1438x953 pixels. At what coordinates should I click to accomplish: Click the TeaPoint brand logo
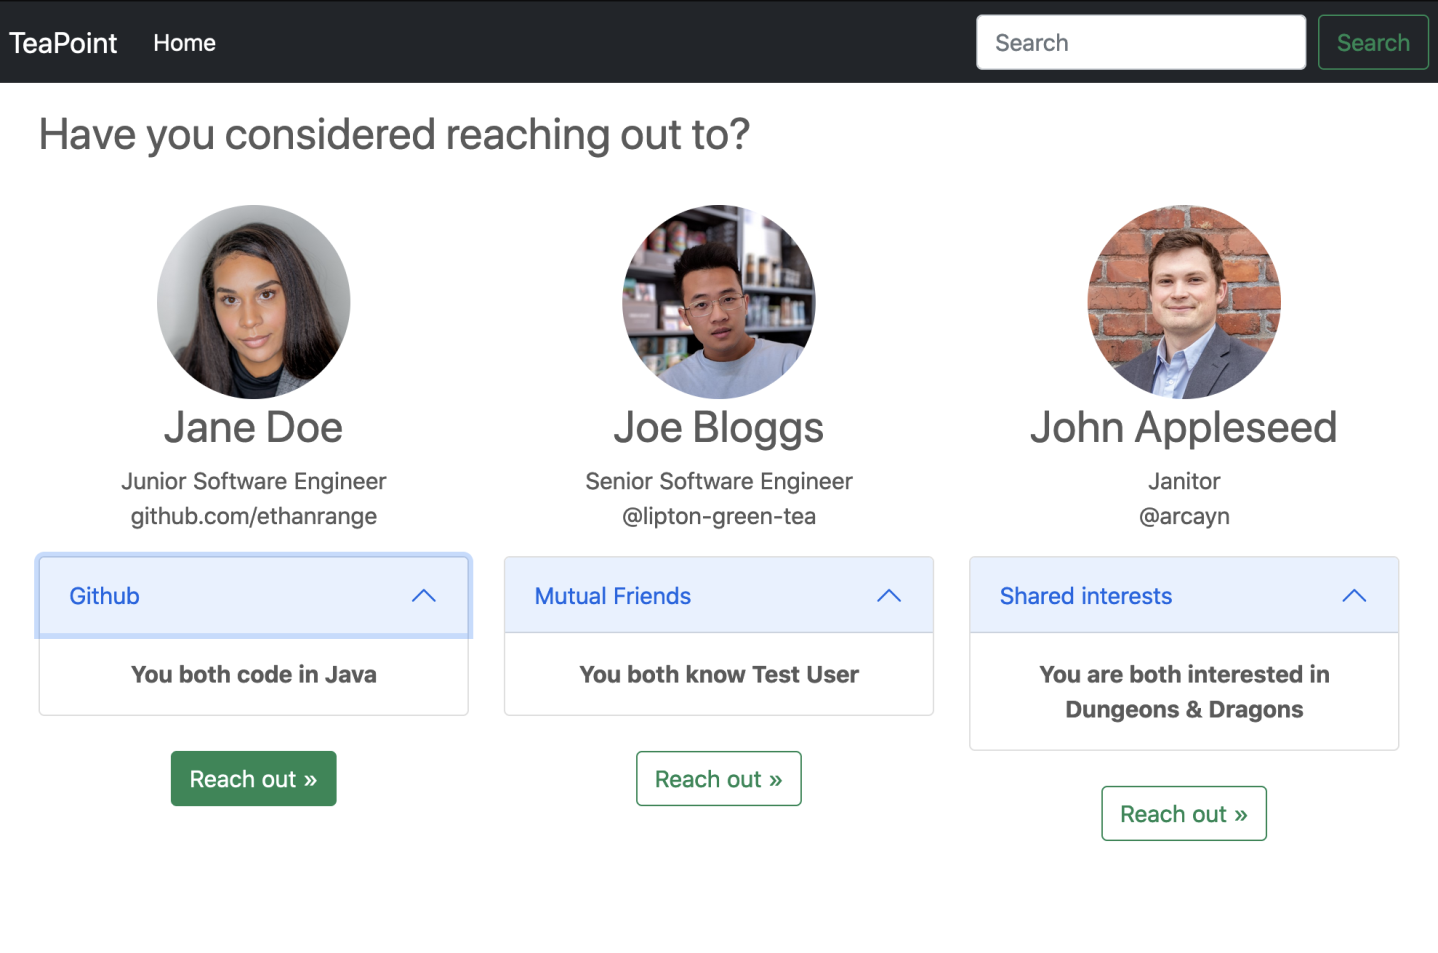click(x=63, y=43)
